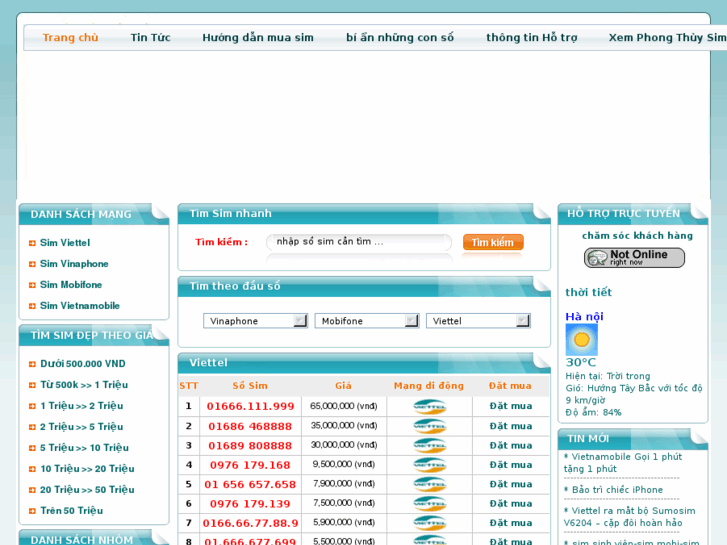The width and height of the screenshot is (727, 545).
Task: Open Xem Phong Thủy Sim menu
Action: [x=668, y=38]
